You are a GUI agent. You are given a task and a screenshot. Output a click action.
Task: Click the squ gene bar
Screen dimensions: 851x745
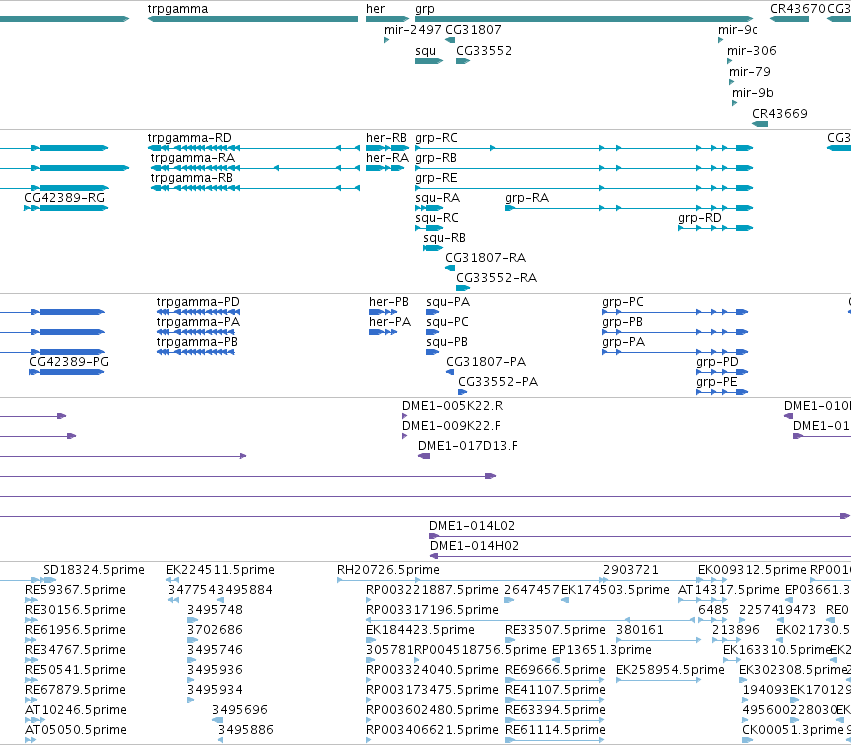tap(429, 61)
